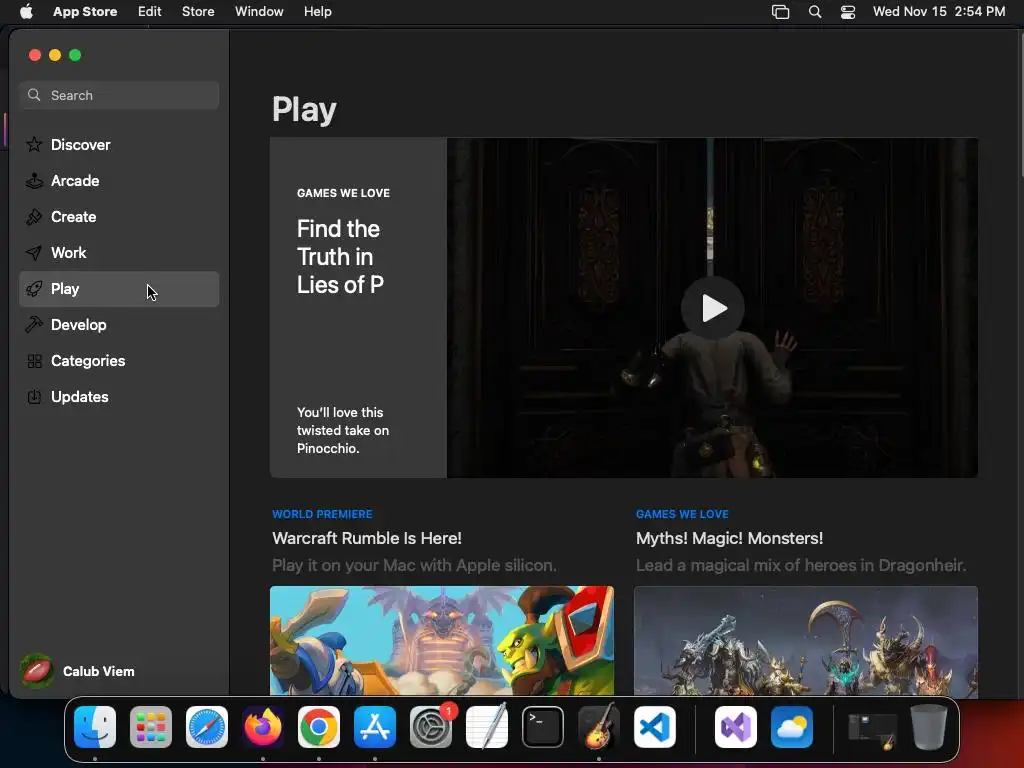Click the magnifier icon in Search field
Screen dimensions: 1024x768
click(34, 95)
